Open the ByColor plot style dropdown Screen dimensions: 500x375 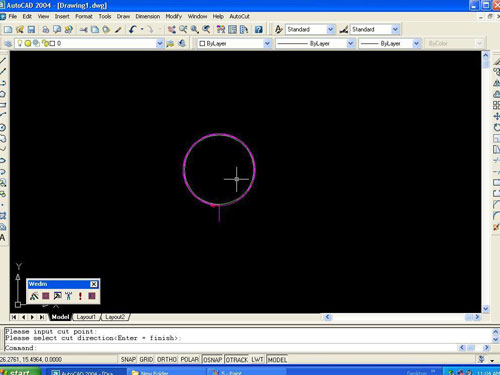tap(479, 43)
